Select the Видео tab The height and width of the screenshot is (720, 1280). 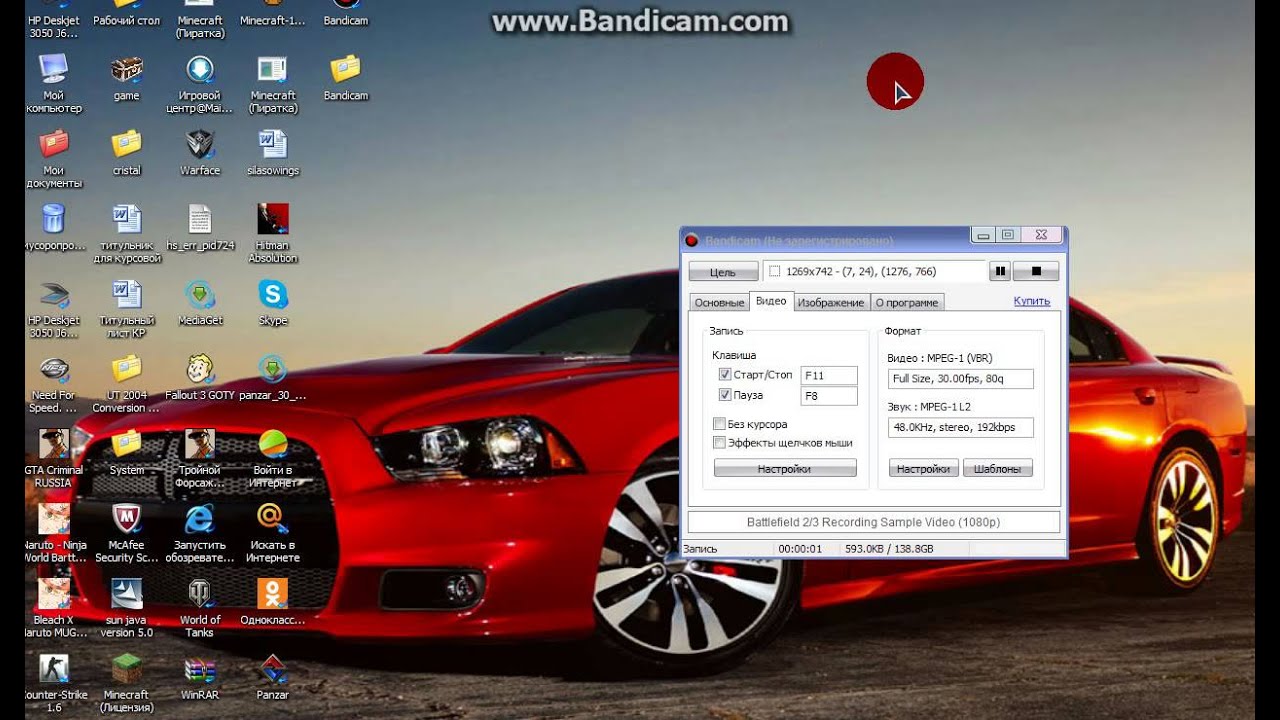pyautogui.click(x=771, y=301)
